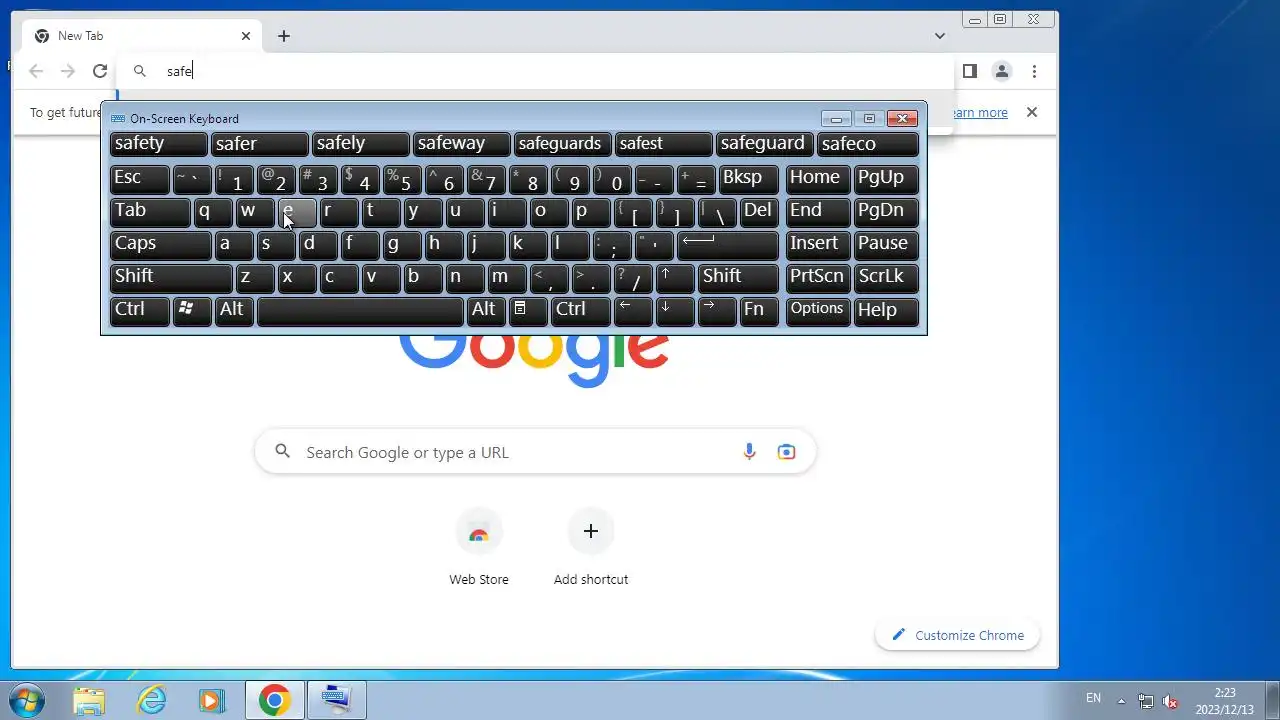
Task: Toggle the Fn key
Action: pos(759,311)
